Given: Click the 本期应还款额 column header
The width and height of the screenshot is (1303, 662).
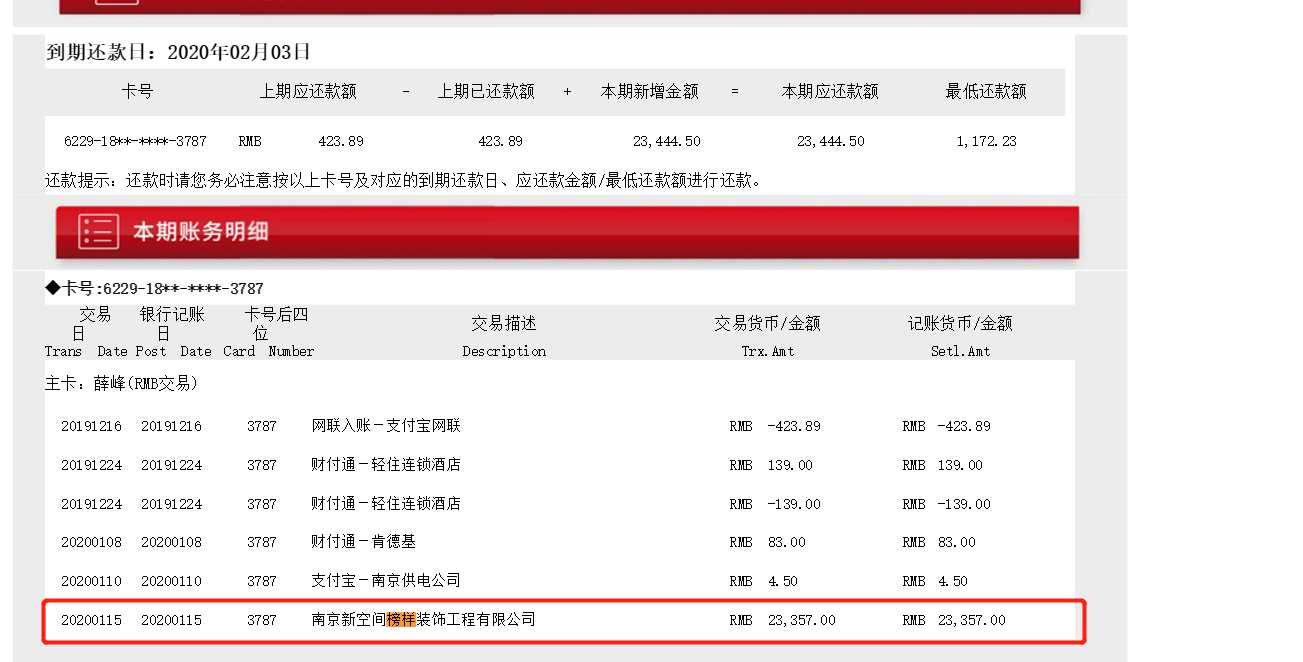Looking at the screenshot, I should pyautogui.click(x=830, y=91).
